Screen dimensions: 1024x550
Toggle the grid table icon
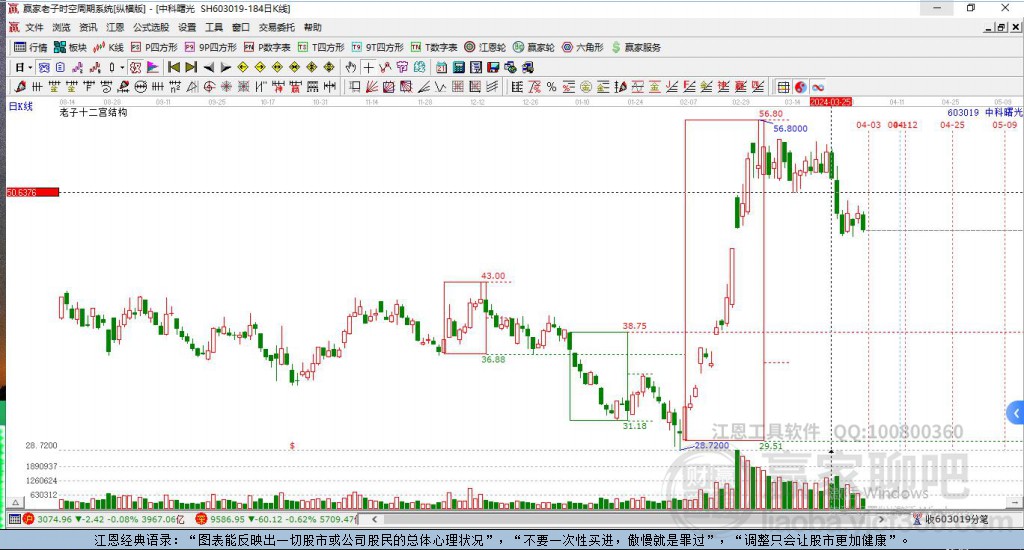[784, 86]
